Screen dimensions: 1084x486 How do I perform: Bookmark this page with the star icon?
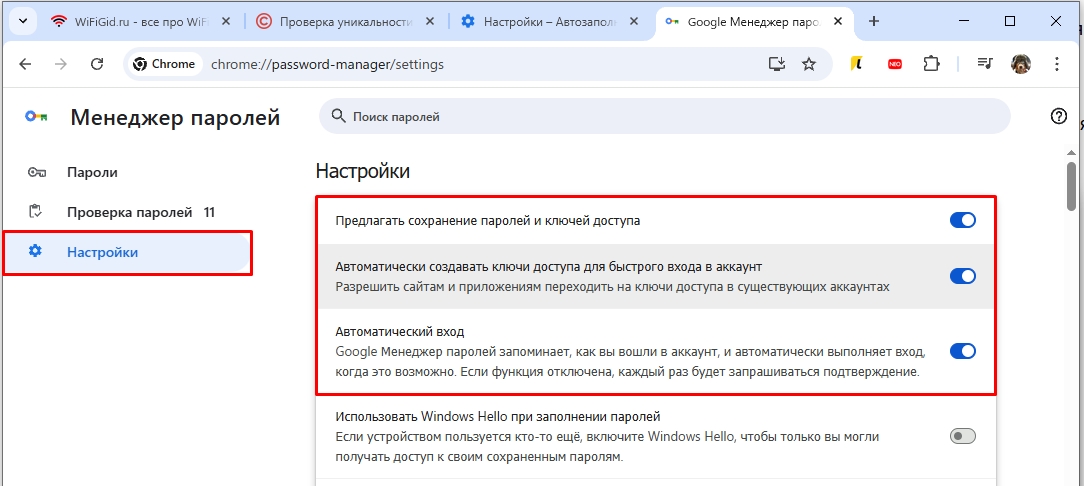pos(809,64)
